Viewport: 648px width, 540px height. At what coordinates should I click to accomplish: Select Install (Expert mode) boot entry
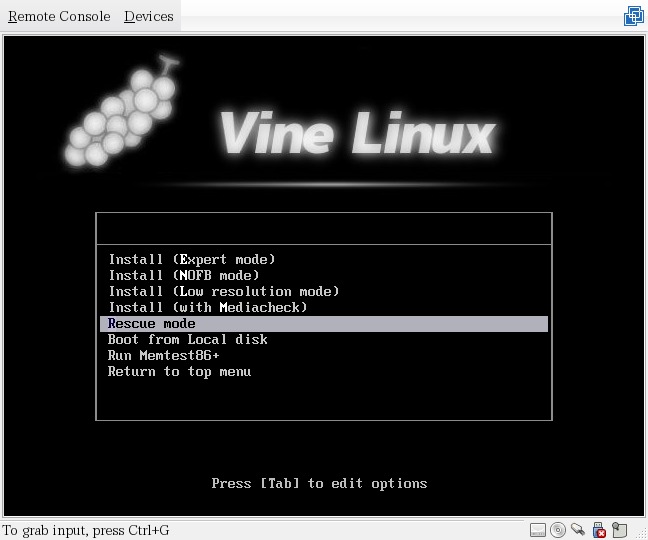point(324,259)
